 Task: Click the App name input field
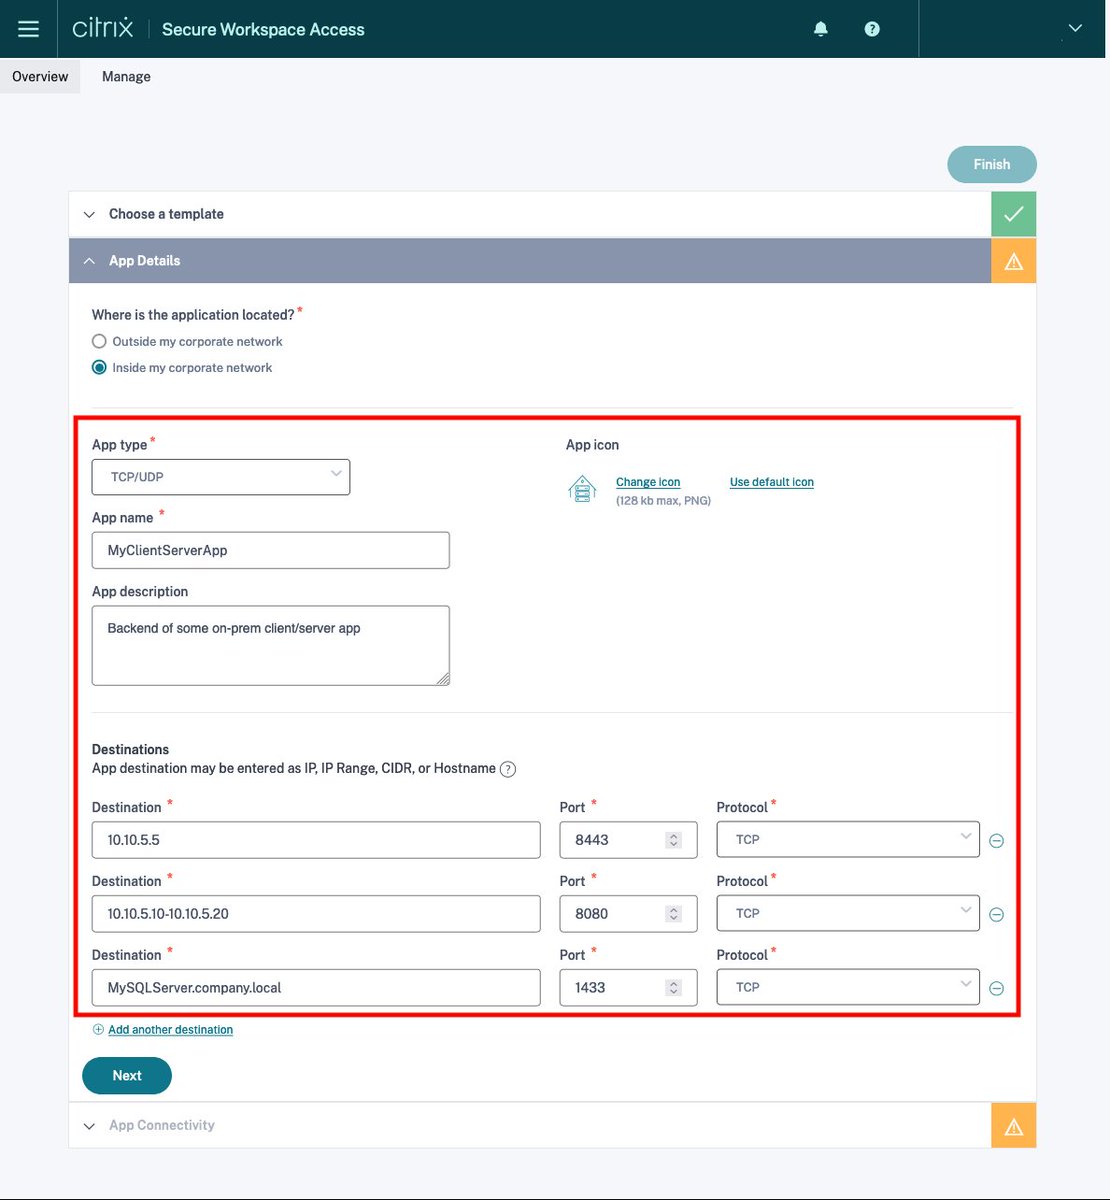click(270, 550)
